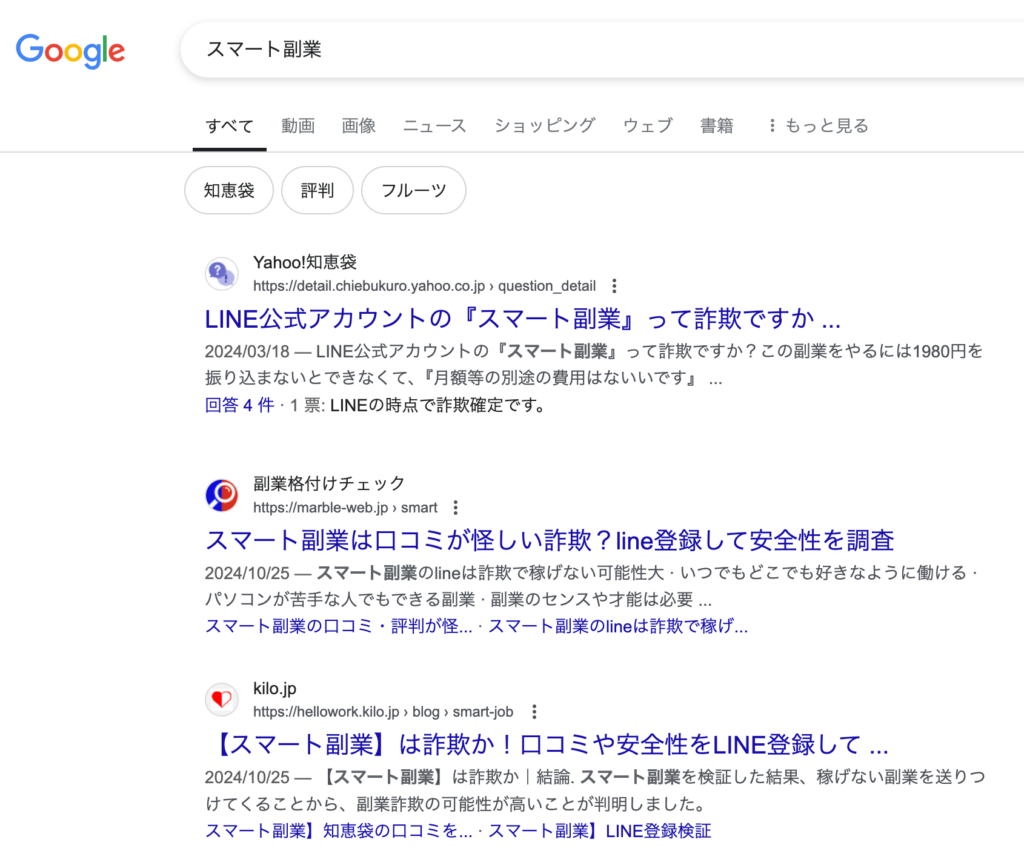Open 副業格付けチェック result favicon
Screen dimensions: 1024x865
coord(222,495)
